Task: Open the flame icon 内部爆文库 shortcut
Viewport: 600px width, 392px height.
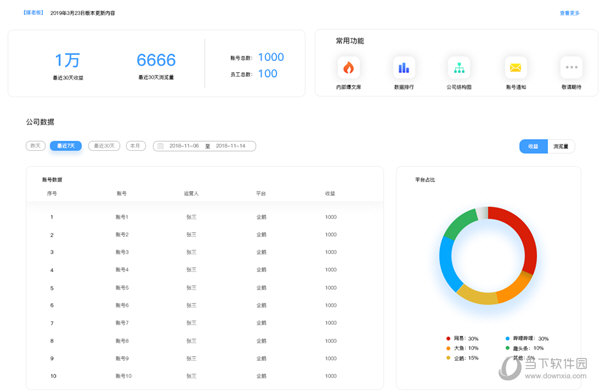Action: point(348,67)
